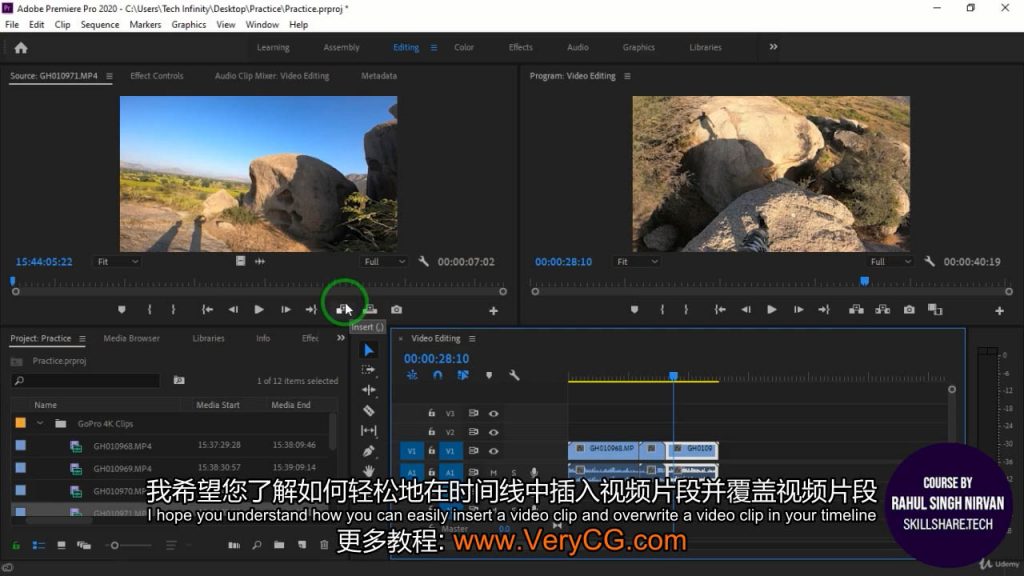The height and width of the screenshot is (576, 1024).
Task: Play the clip in the Source monitor
Action: [259, 310]
